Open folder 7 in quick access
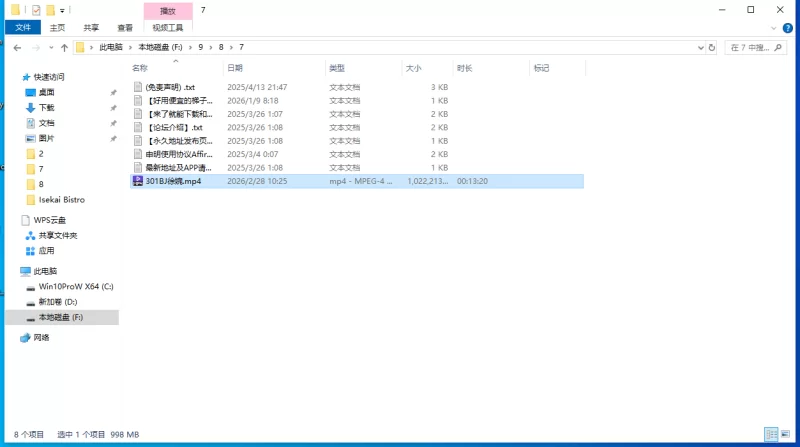This screenshot has height=447, width=800. [41, 169]
